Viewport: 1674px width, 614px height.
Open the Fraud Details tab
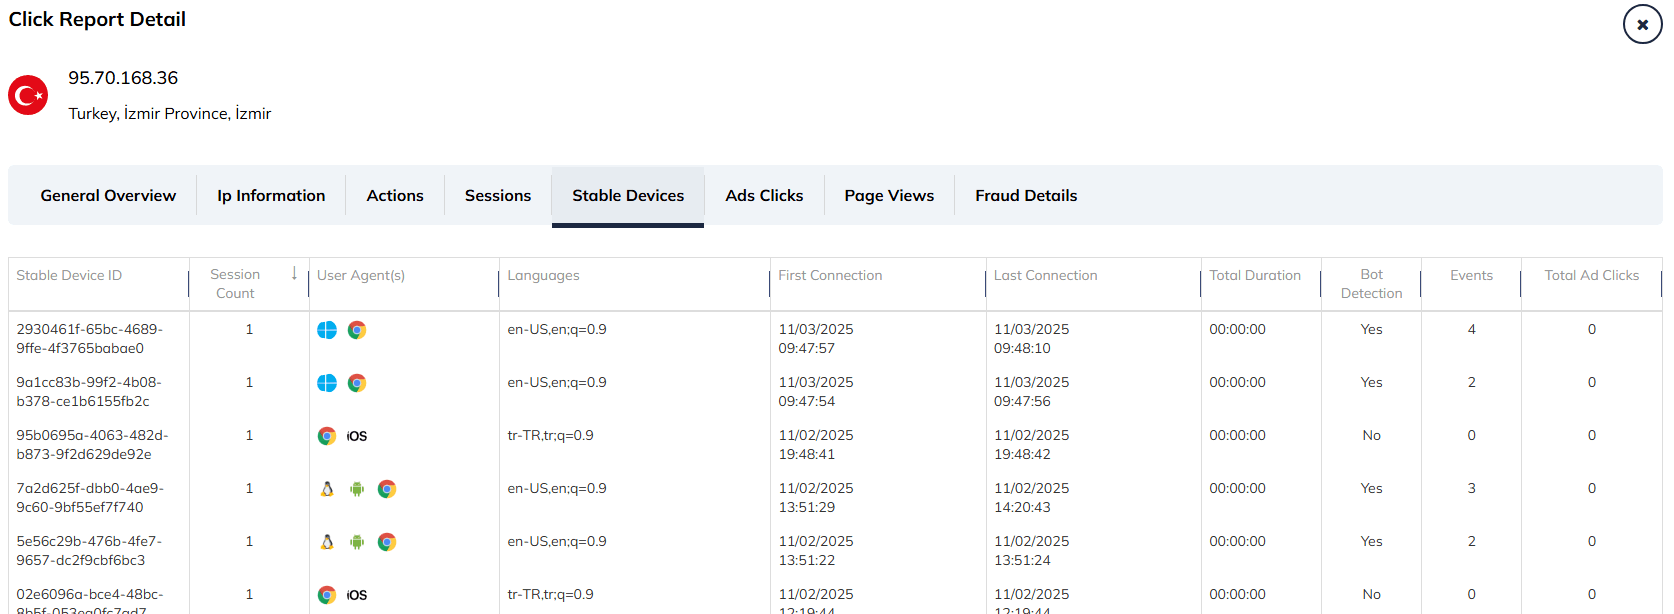pyautogui.click(x=1026, y=196)
